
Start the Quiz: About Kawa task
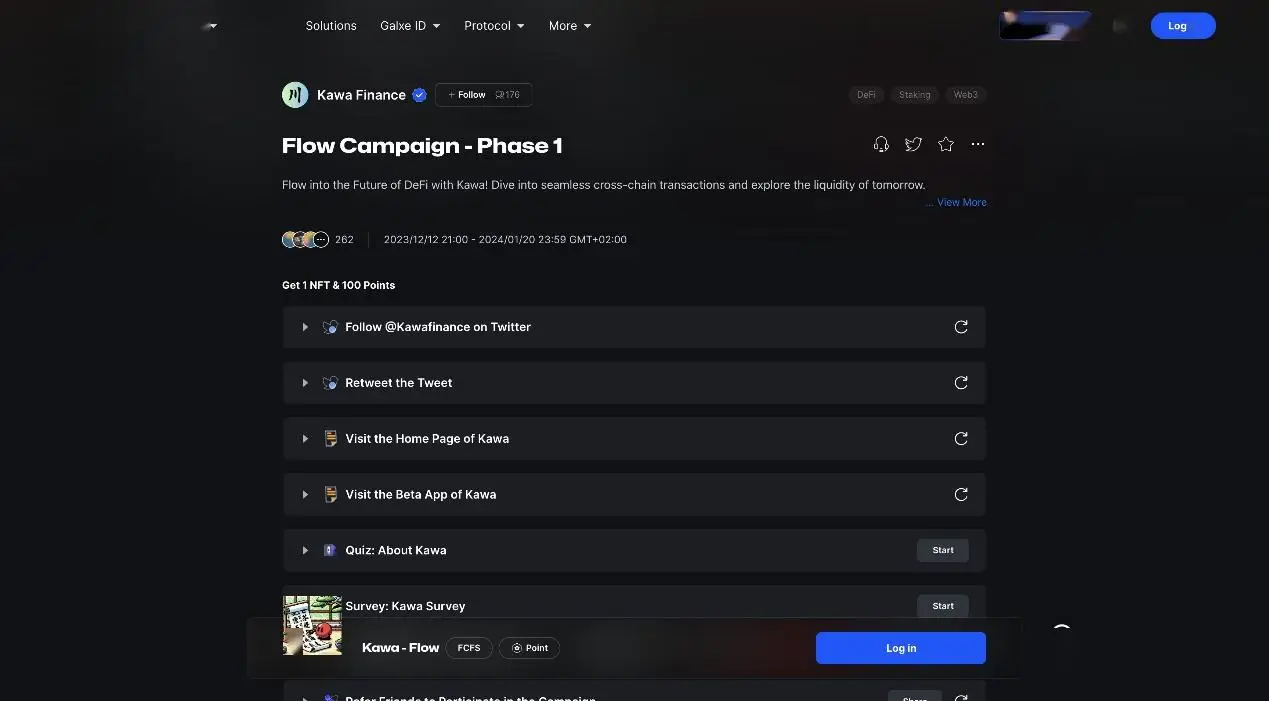click(942, 550)
